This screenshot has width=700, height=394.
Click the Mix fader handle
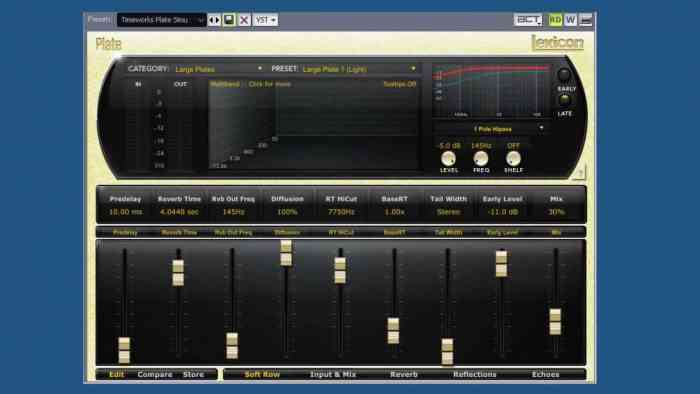point(555,322)
